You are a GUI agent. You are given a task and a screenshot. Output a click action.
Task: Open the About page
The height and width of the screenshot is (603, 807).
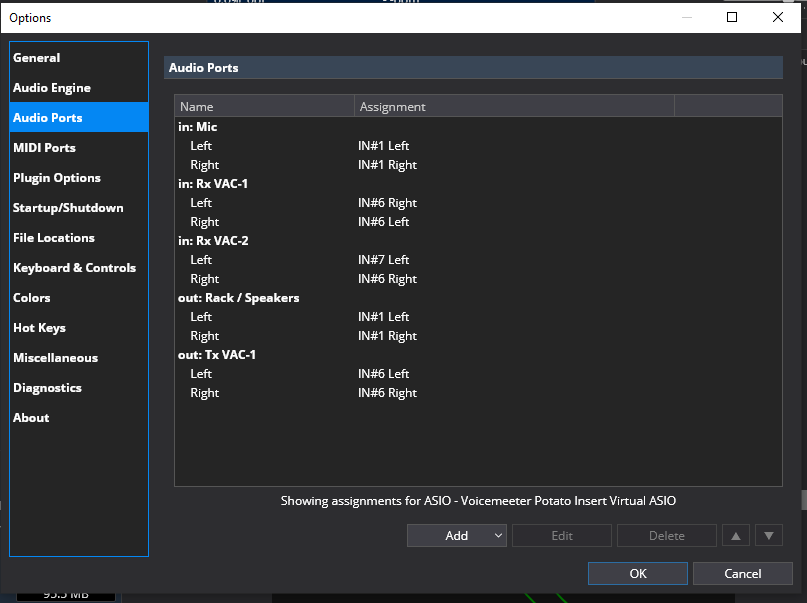click(79, 418)
